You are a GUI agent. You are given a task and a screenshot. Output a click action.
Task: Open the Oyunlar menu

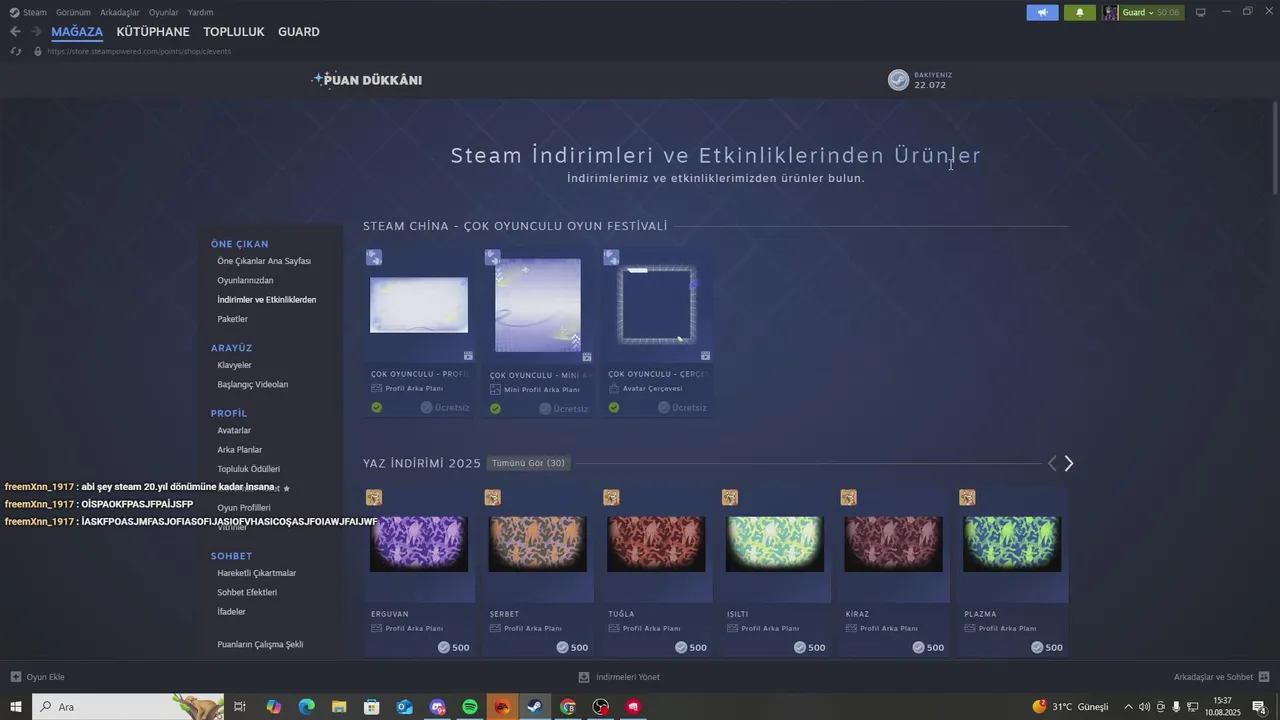(164, 12)
